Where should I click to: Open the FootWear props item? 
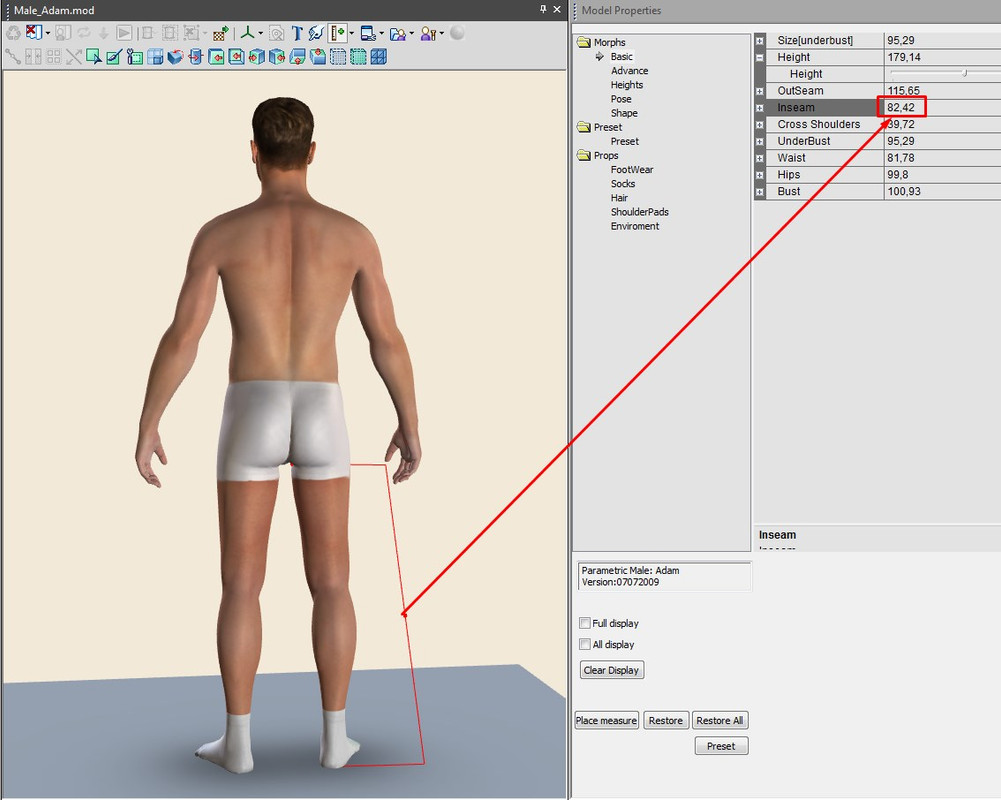pos(632,169)
